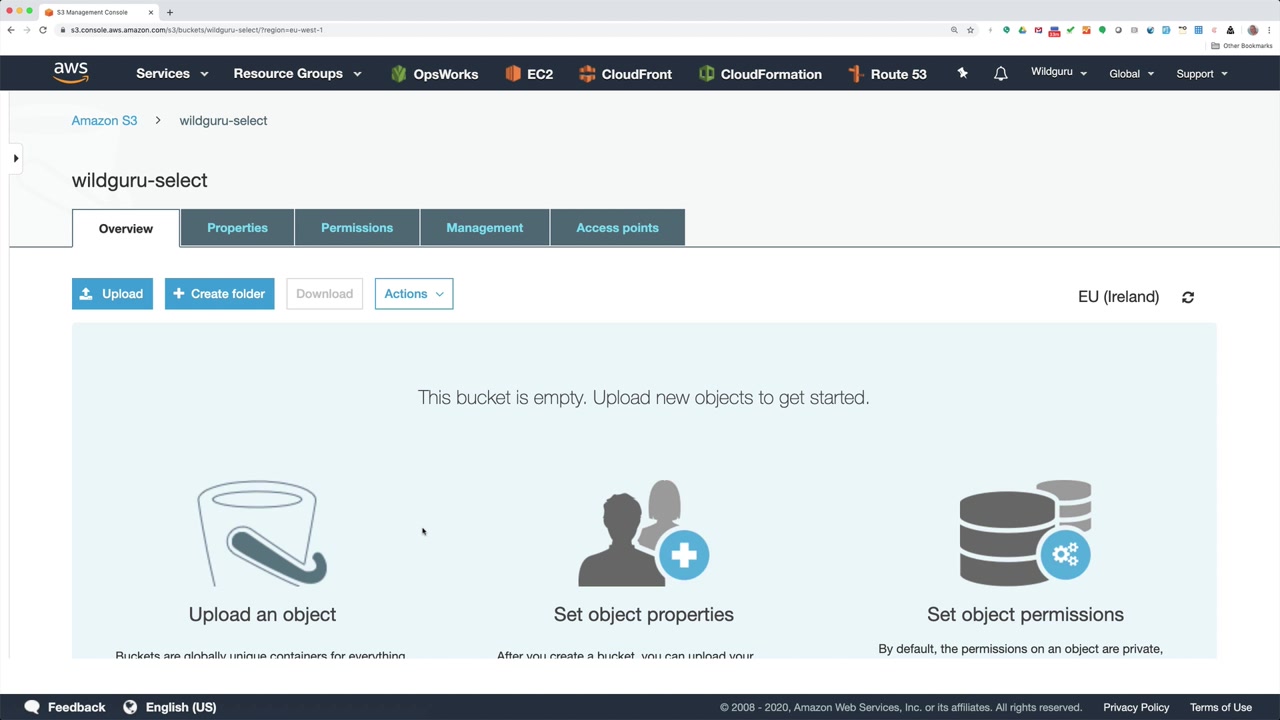Bookmark this page with the star icon
1280x720 pixels.
point(970,30)
